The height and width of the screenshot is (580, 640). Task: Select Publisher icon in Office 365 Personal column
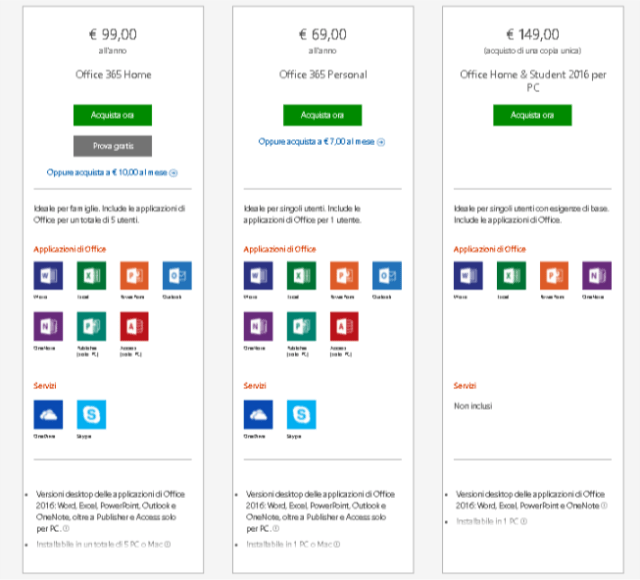point(301,328)
